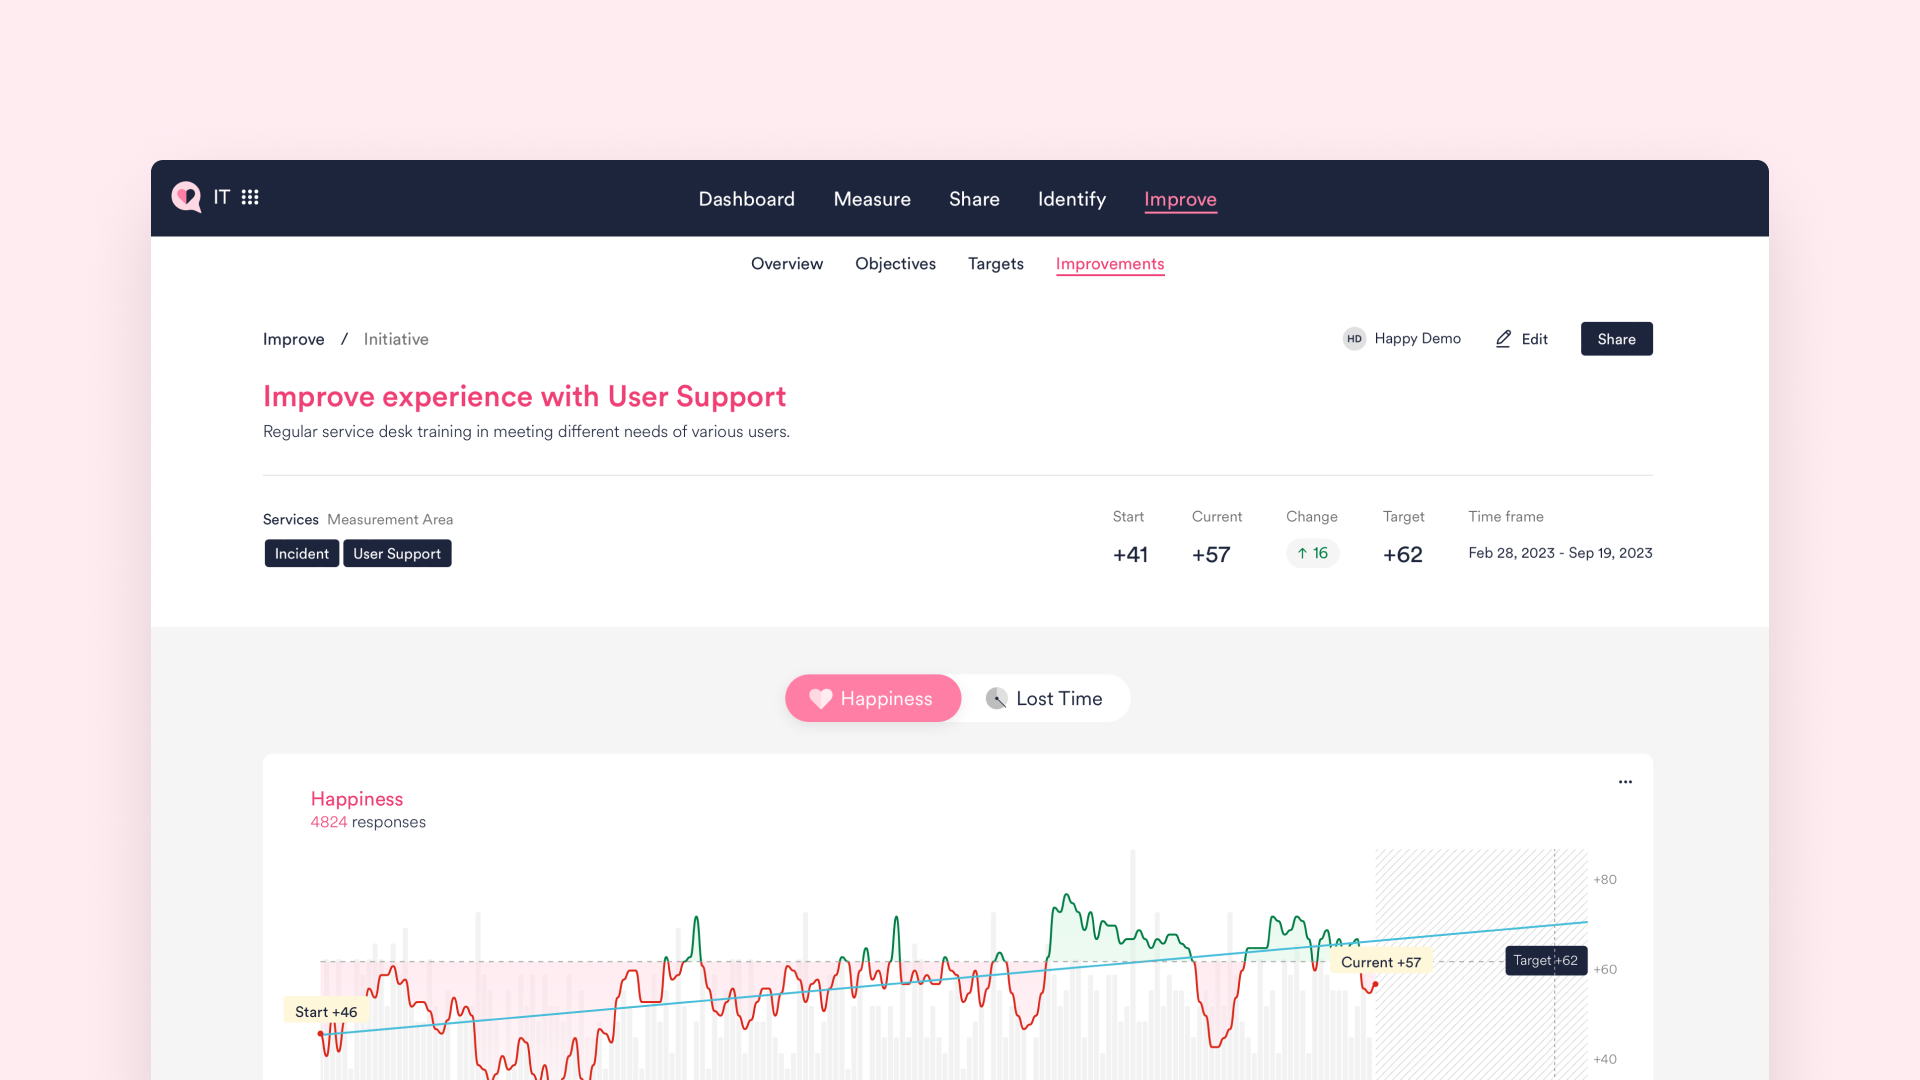The width and height of the screenshot is (1920, 1080).
Task: Open the Share navigation item
Action: 974,199
